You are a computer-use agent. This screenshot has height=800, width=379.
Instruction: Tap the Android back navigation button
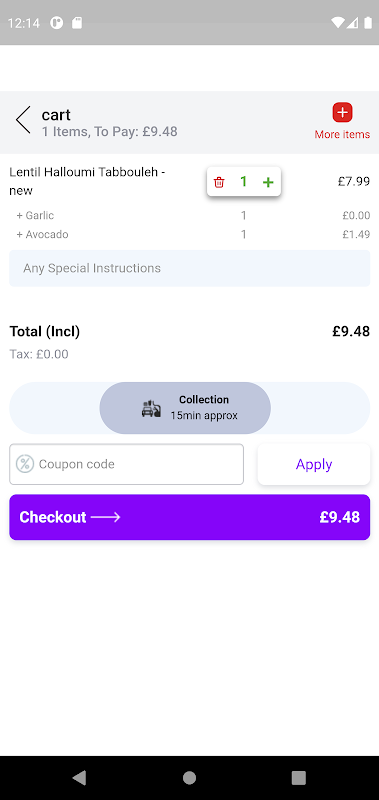pyautogui.click(x=79, y=778)
